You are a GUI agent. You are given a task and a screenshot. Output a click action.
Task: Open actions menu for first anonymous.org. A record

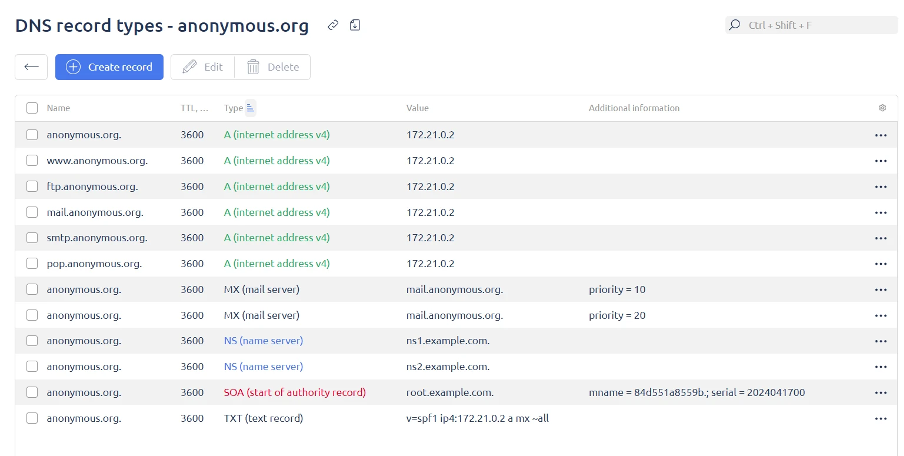pyautogui.click(x=880, y=135)
